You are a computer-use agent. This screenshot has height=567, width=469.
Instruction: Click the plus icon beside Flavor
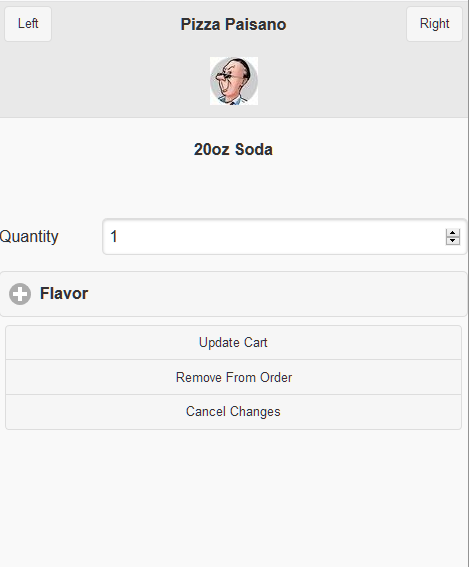click(20, 294)
